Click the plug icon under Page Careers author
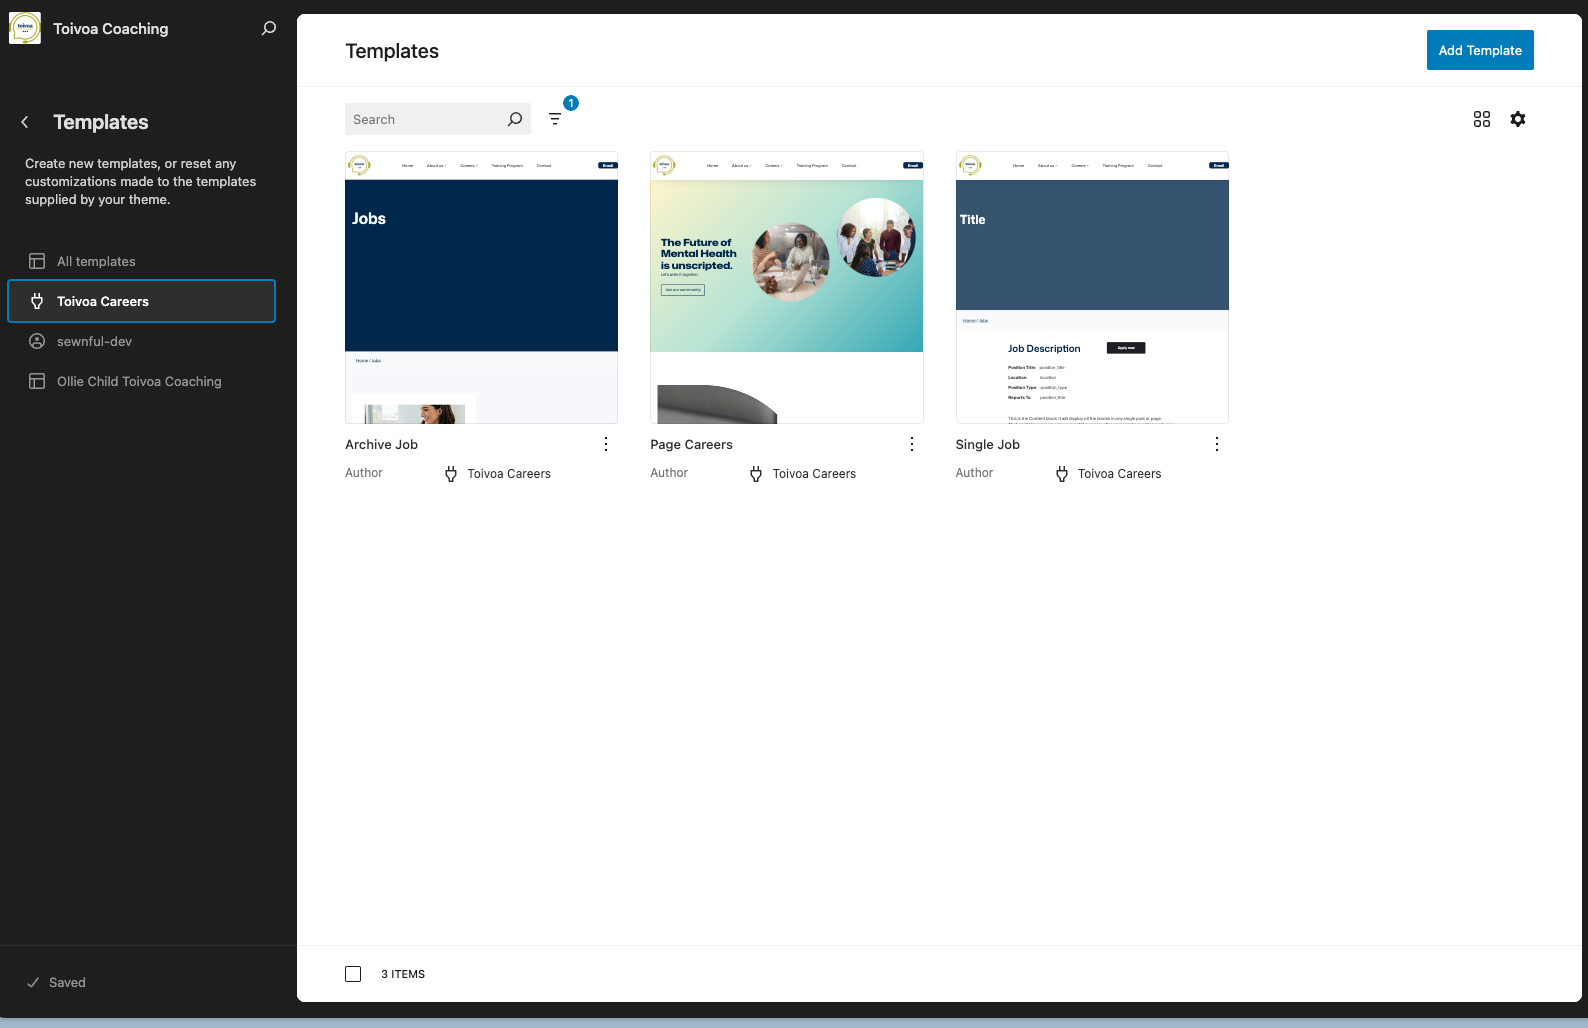Viewport: 1588px width, 1028px height. [x=756, y=474]
